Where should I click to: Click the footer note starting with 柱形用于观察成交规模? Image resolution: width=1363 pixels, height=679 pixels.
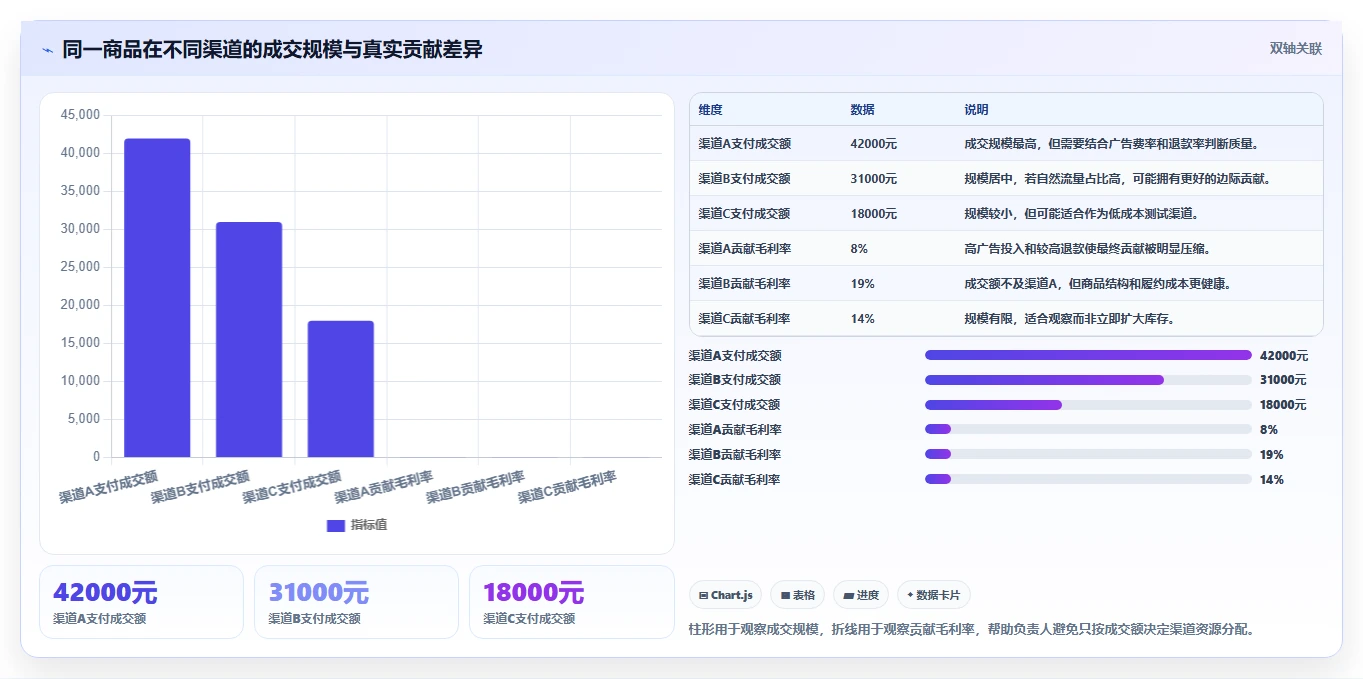[972, 629]
